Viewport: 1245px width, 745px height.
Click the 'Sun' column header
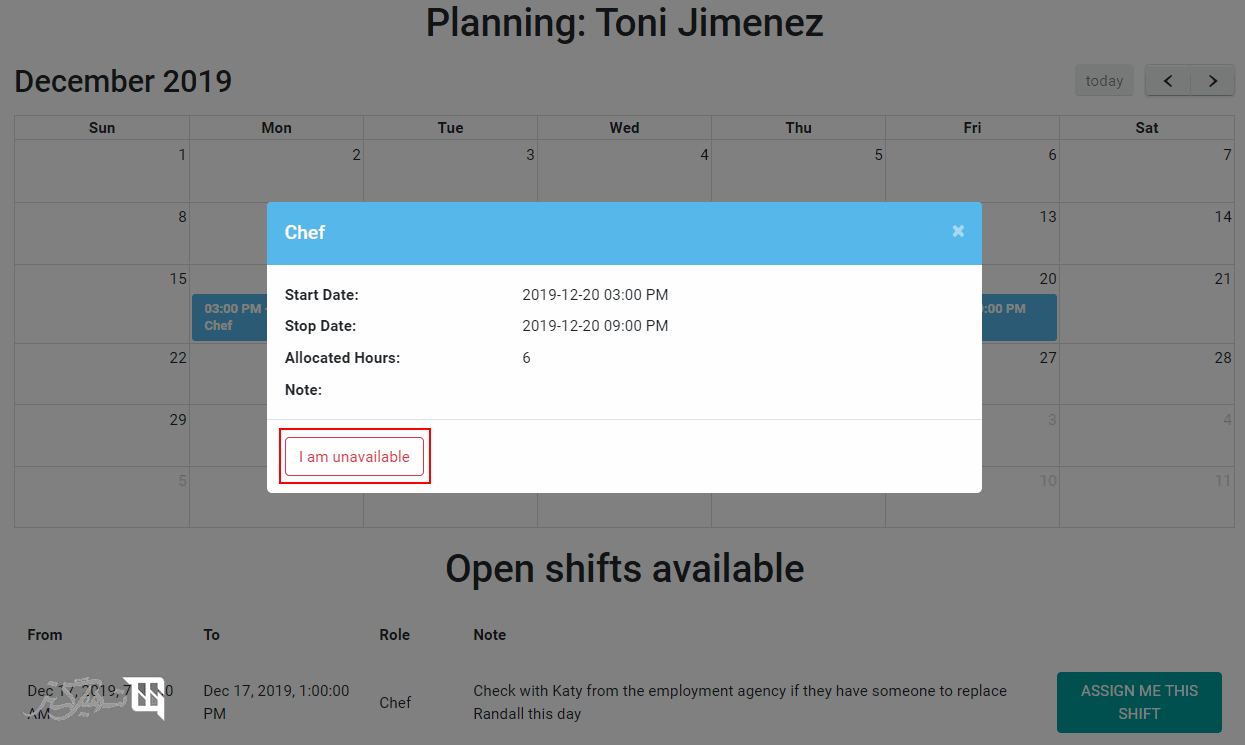(102, 128)
